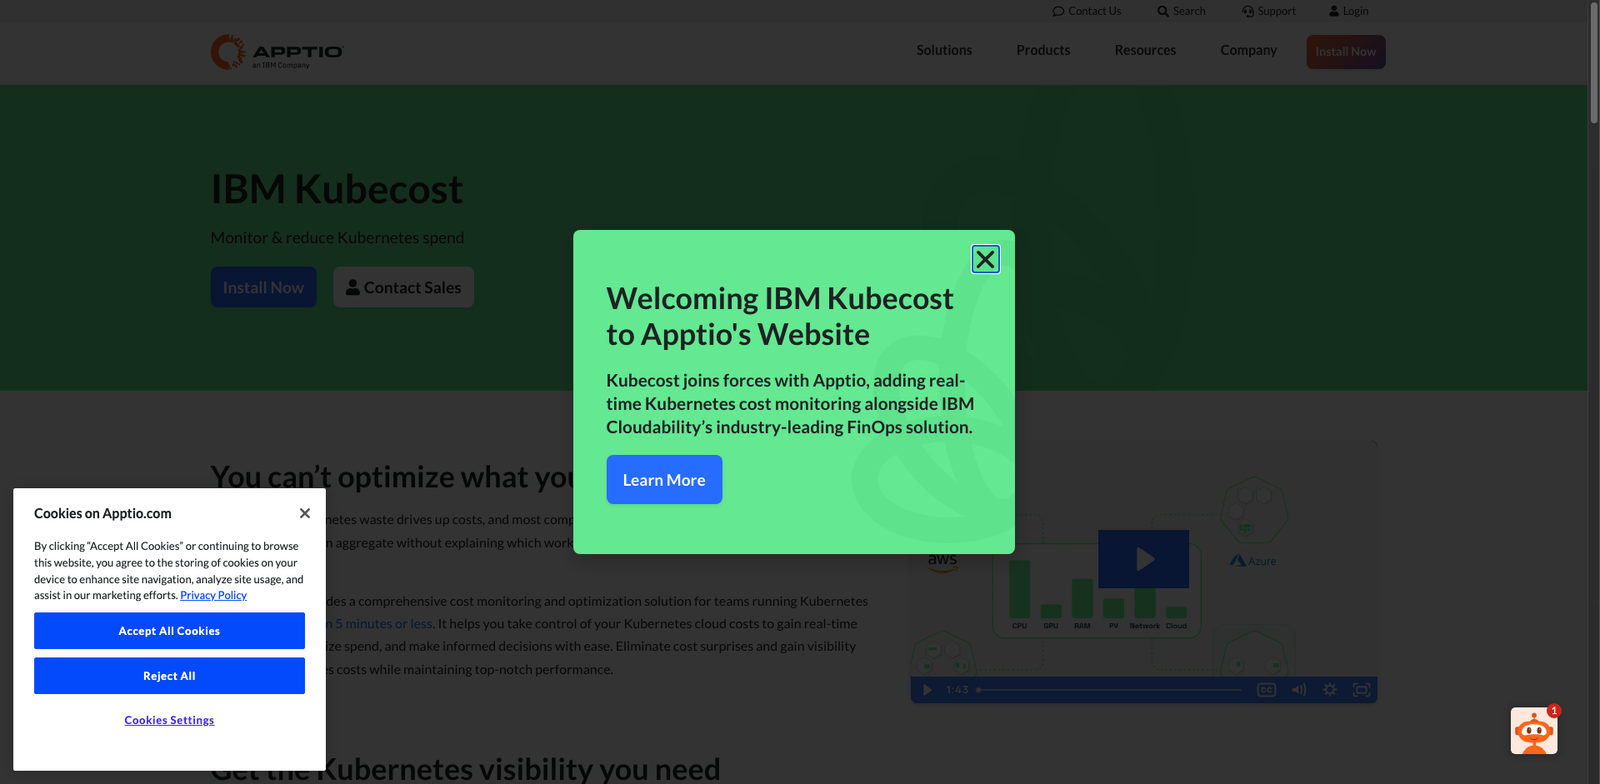Click the video progress bar
Screen dimensions: 1600x784
tap(1109, 690)
